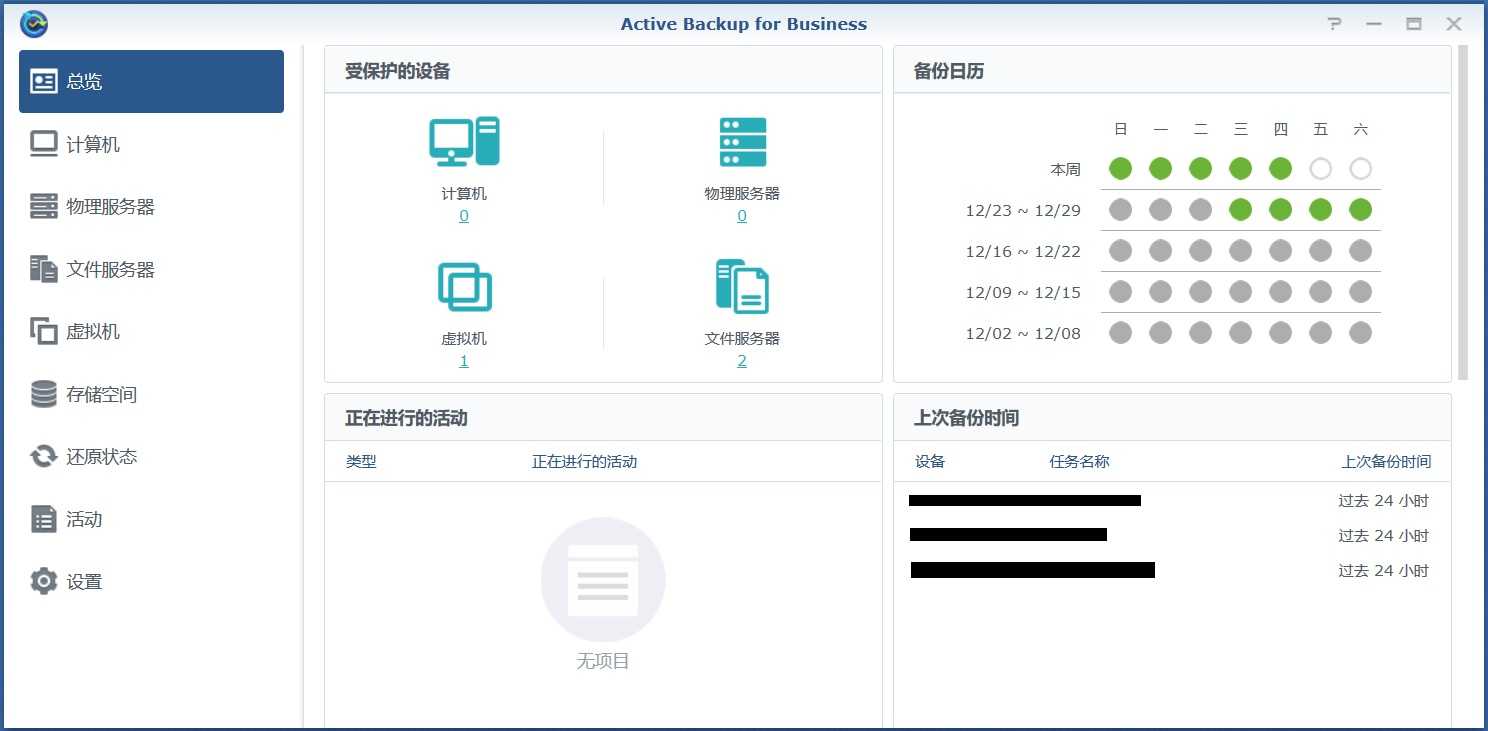Click the 文件服务器 sidebar icon
1488x731 pixels.
pos(44,269)
